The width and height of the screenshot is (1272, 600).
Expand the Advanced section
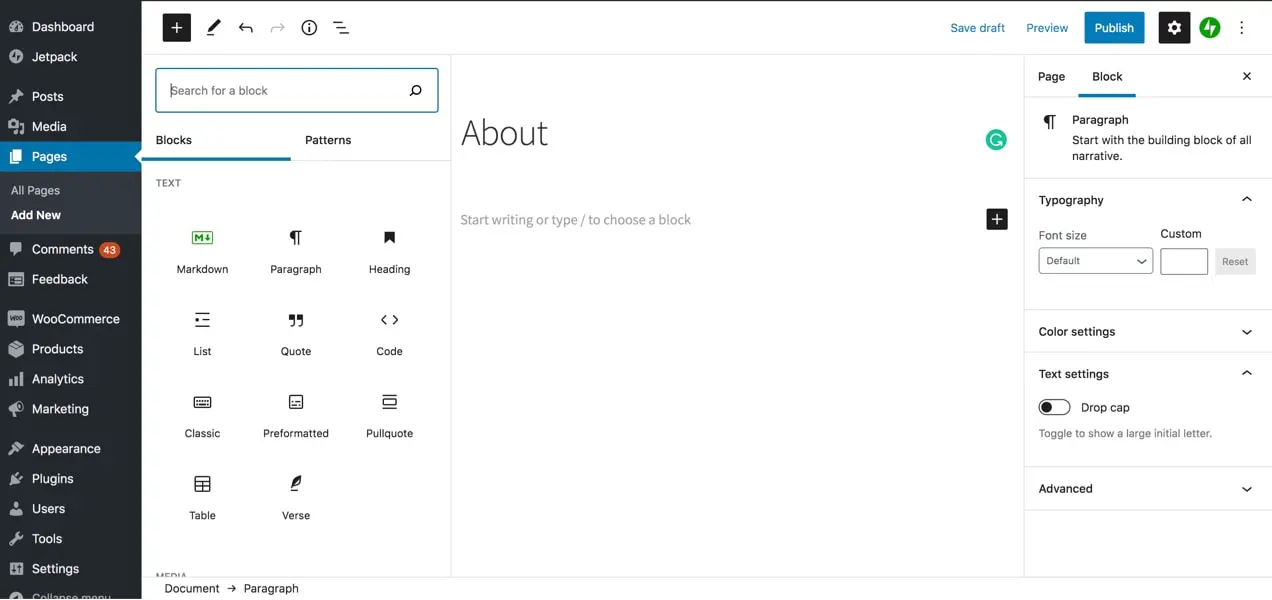(1147, 489)
